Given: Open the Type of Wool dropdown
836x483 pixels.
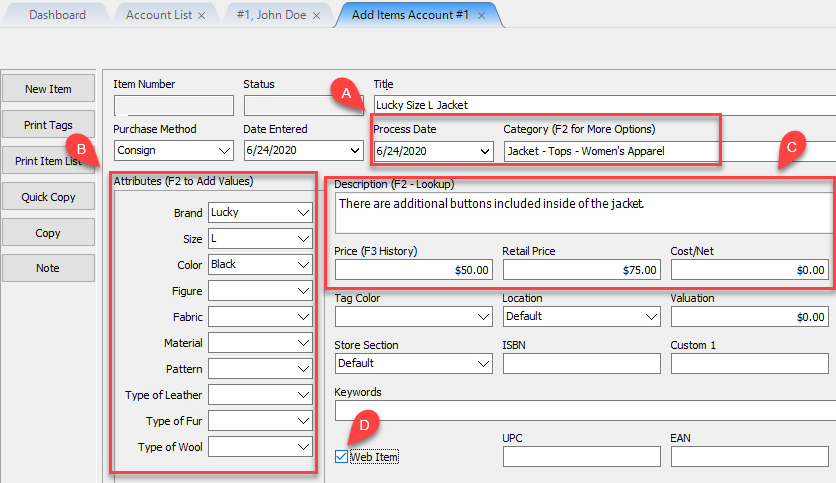Looking at the screenshot, I should pos(303,447).
